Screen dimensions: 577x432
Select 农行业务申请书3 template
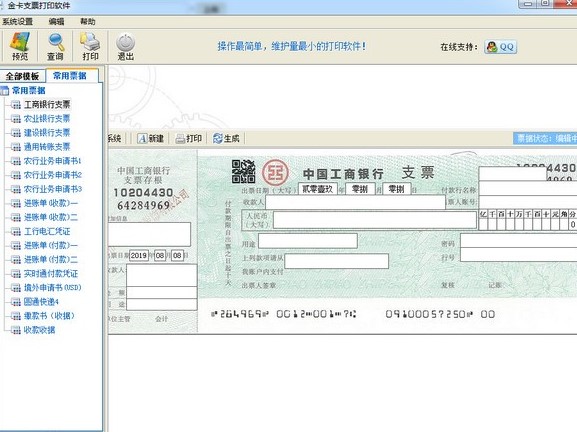[x=53, y=189]
